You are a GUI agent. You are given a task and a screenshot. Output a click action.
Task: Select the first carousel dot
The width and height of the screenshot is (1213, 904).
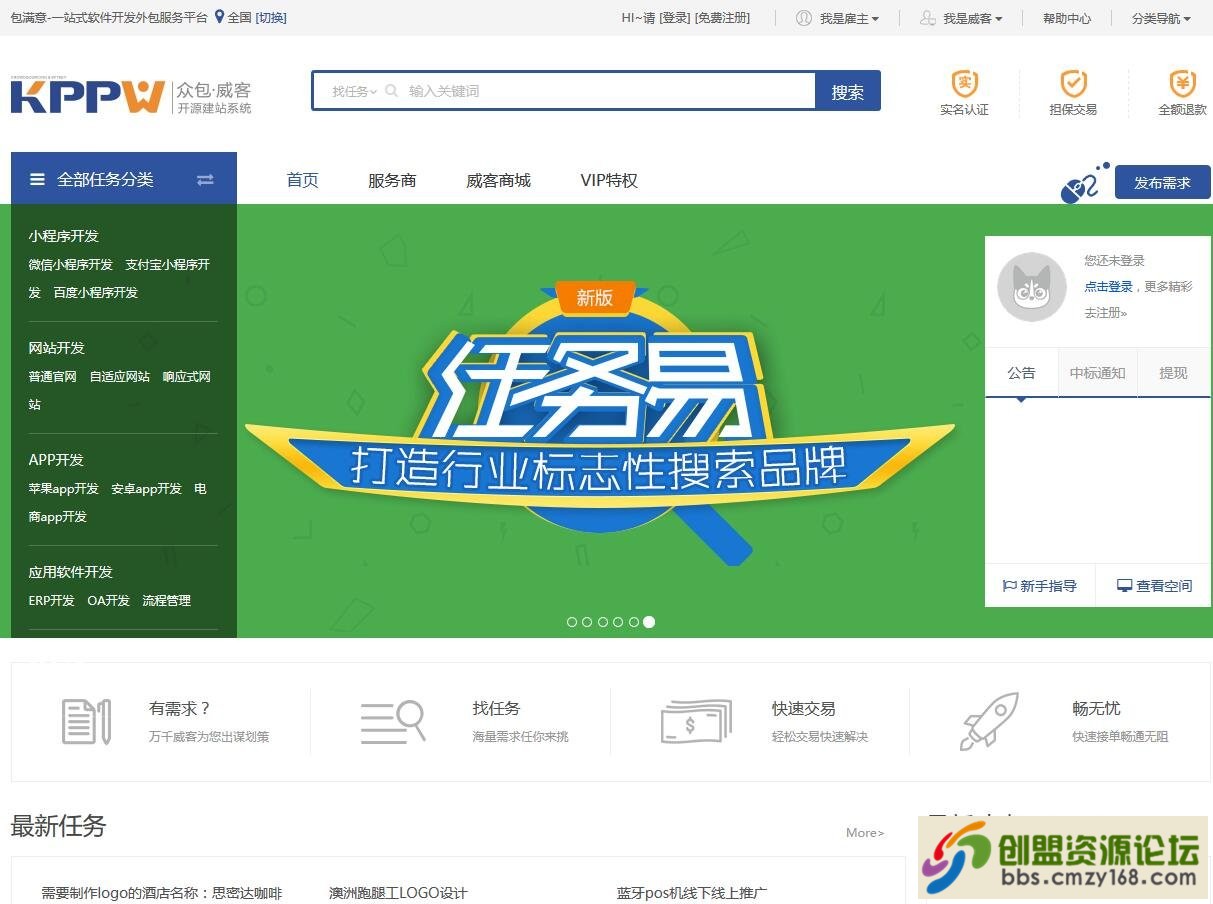tap(572, 622)
